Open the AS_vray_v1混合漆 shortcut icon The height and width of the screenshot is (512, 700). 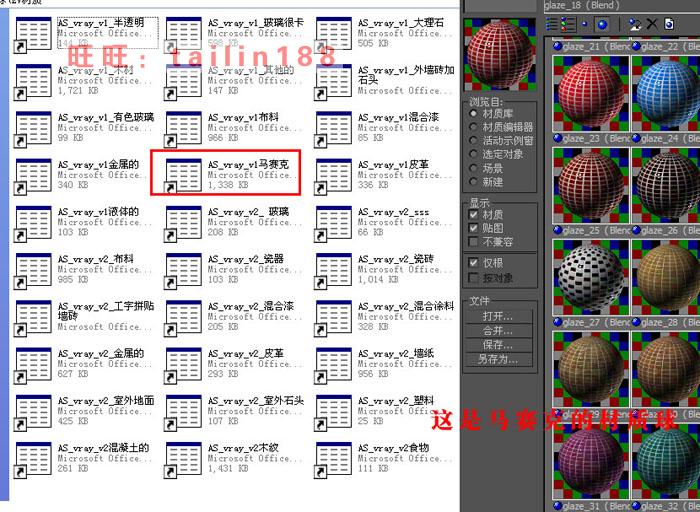click(333, 129)
